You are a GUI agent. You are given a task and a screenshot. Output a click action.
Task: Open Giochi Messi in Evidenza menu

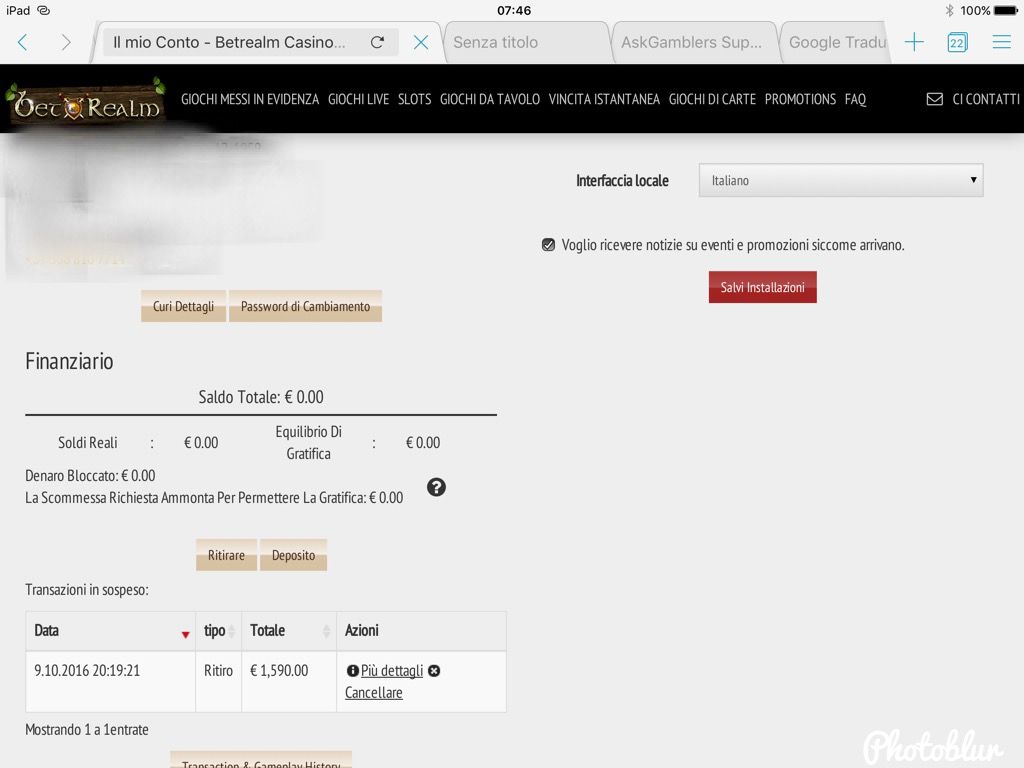tap(250, 99)
